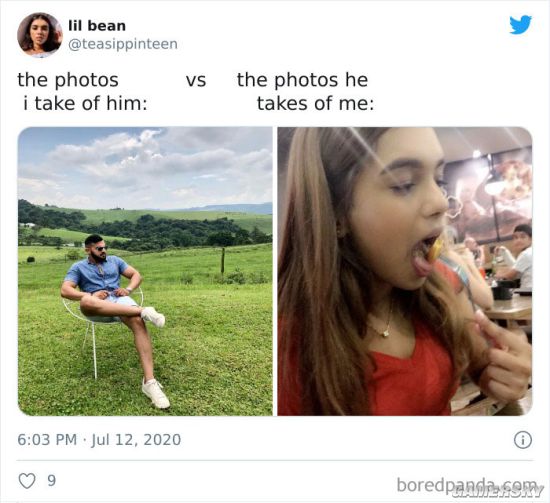The image size is (550, 503).
Task: Click the necklace in the right photo
Action: click(384, 323)
